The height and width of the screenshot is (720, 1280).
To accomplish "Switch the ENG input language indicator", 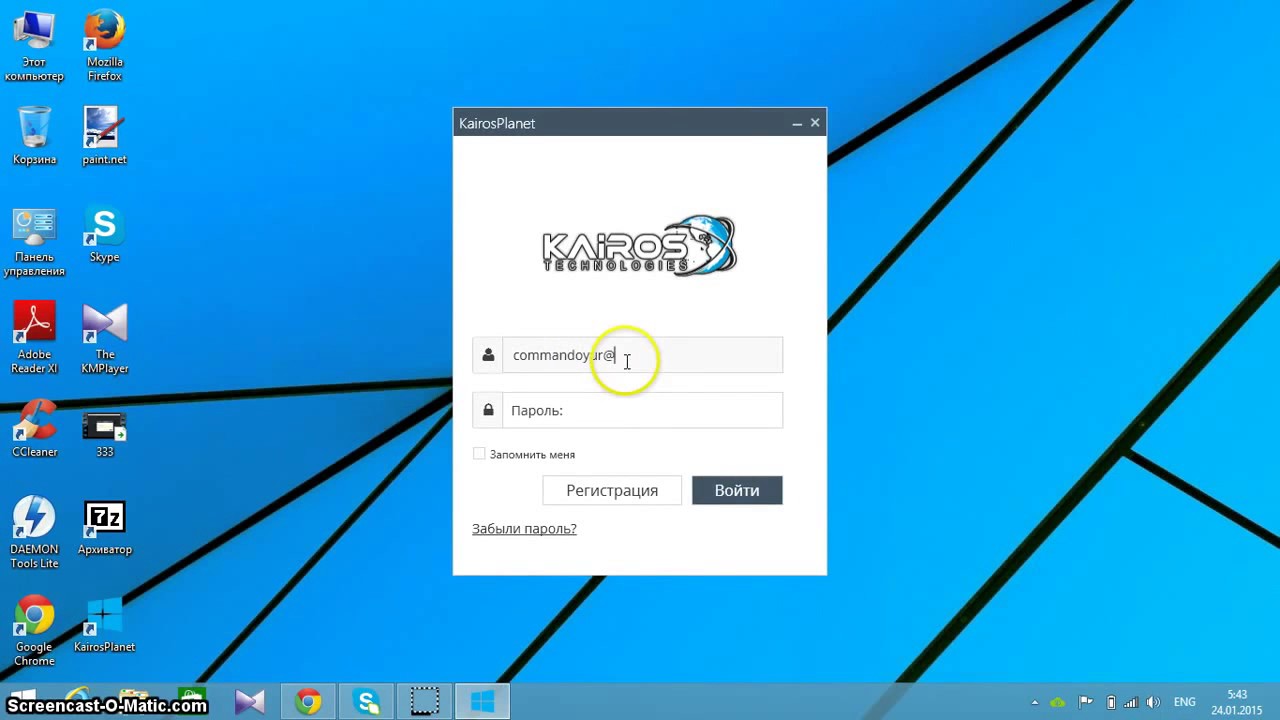I will 1185,703.
